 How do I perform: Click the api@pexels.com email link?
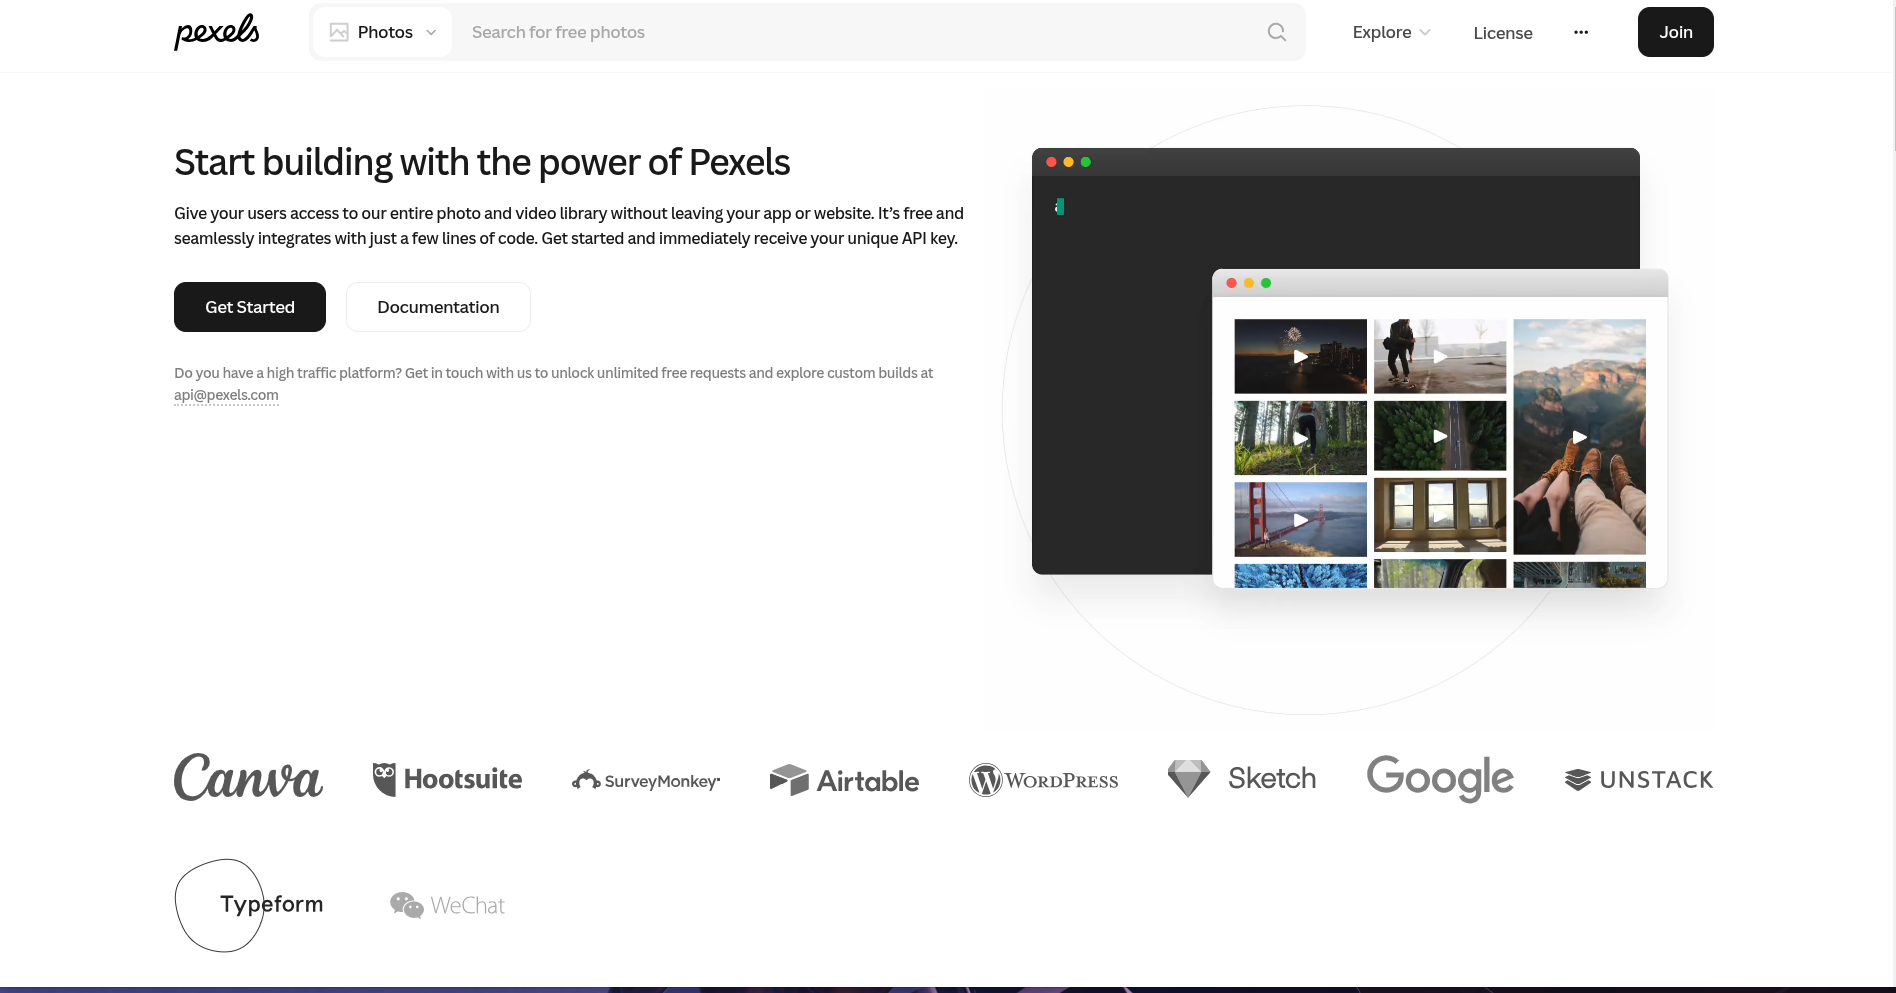[x=226, y=395]
